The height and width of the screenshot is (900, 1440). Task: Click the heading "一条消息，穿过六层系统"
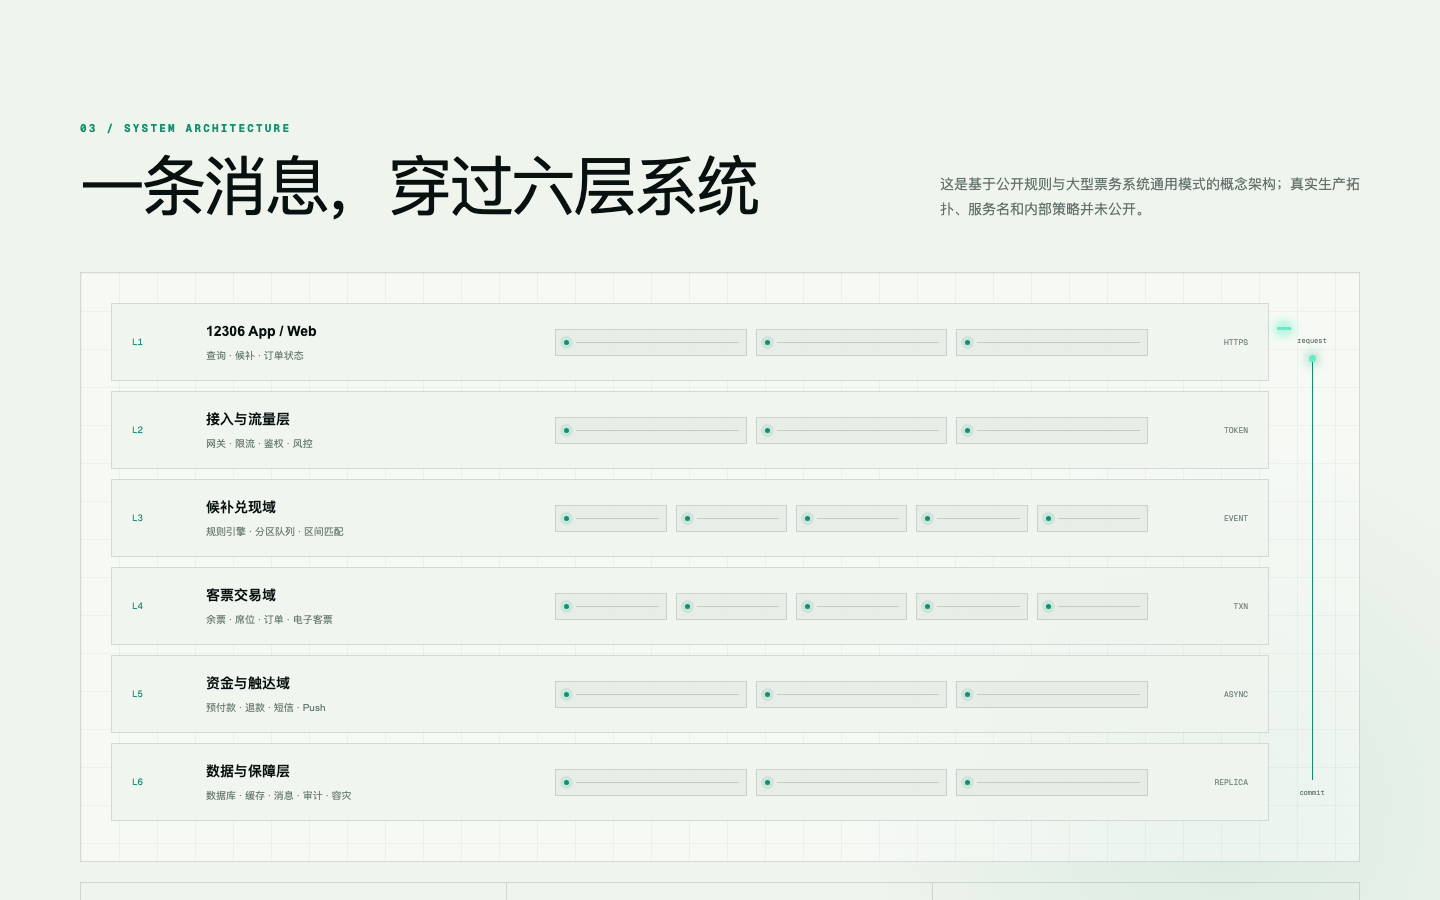(x=420, y=186)
